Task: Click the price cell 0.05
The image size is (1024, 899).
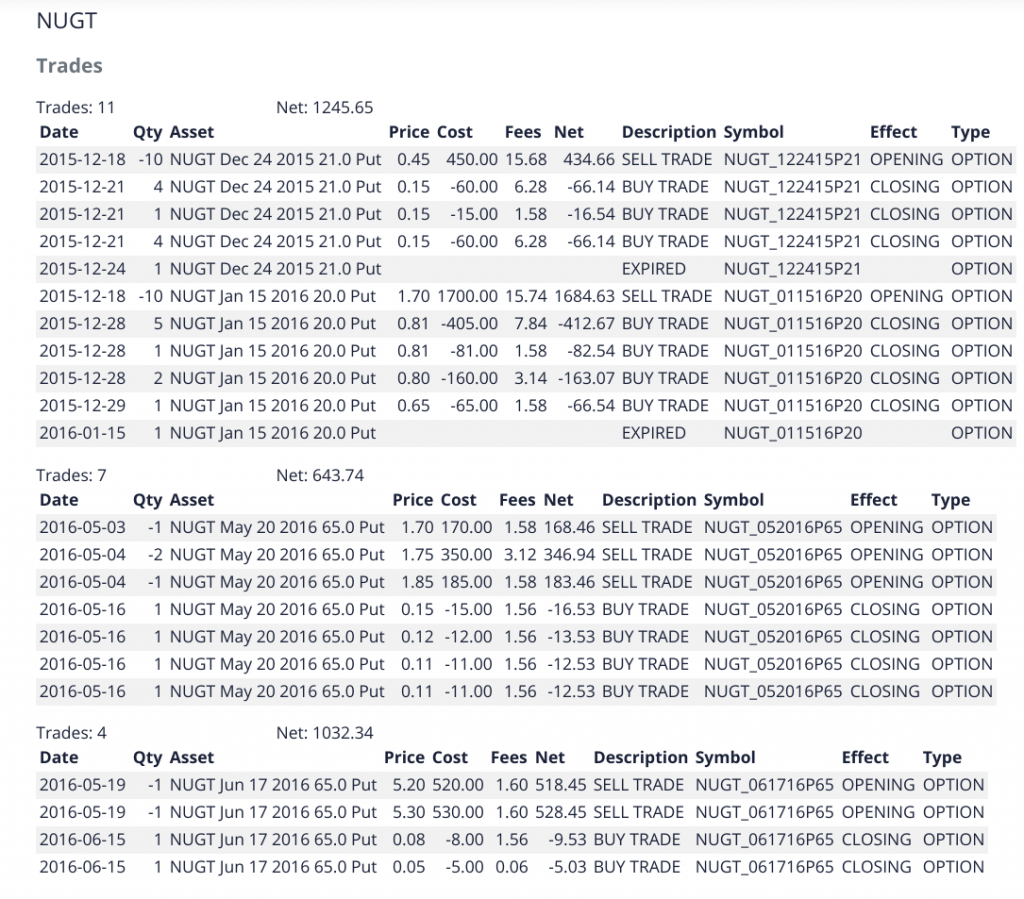Action: tap(409, 867)
